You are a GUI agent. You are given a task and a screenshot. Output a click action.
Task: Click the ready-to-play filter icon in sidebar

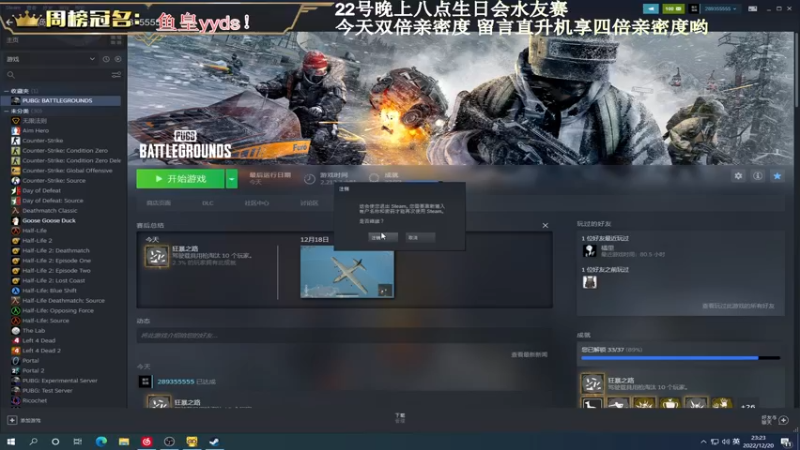pos(118,59)
